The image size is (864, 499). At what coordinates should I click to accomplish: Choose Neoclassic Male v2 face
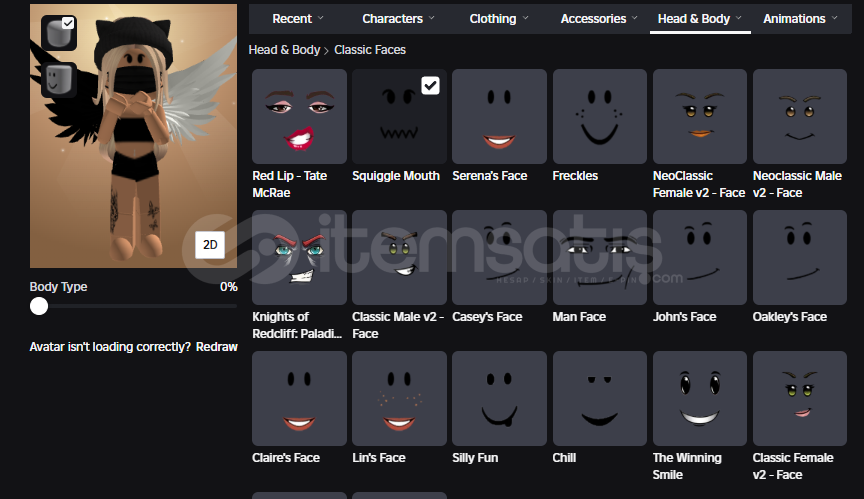pos(800,116)
